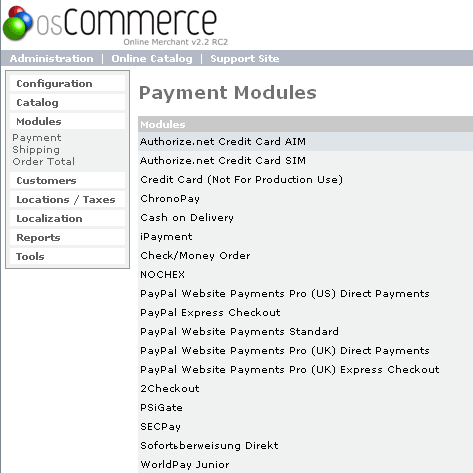Visit the Support Site link
473x473 pixels.
(245, 59)
